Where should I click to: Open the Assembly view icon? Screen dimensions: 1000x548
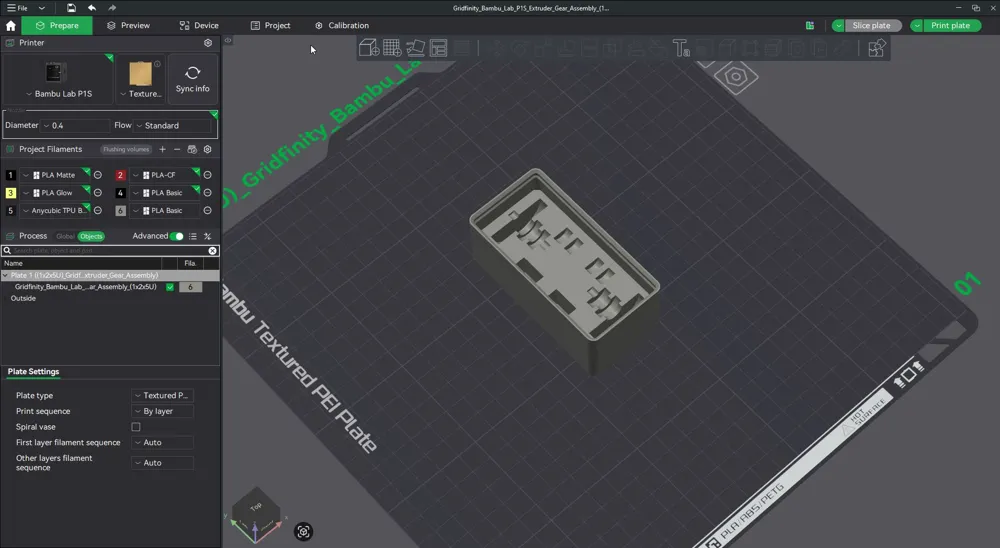(877, 48)
